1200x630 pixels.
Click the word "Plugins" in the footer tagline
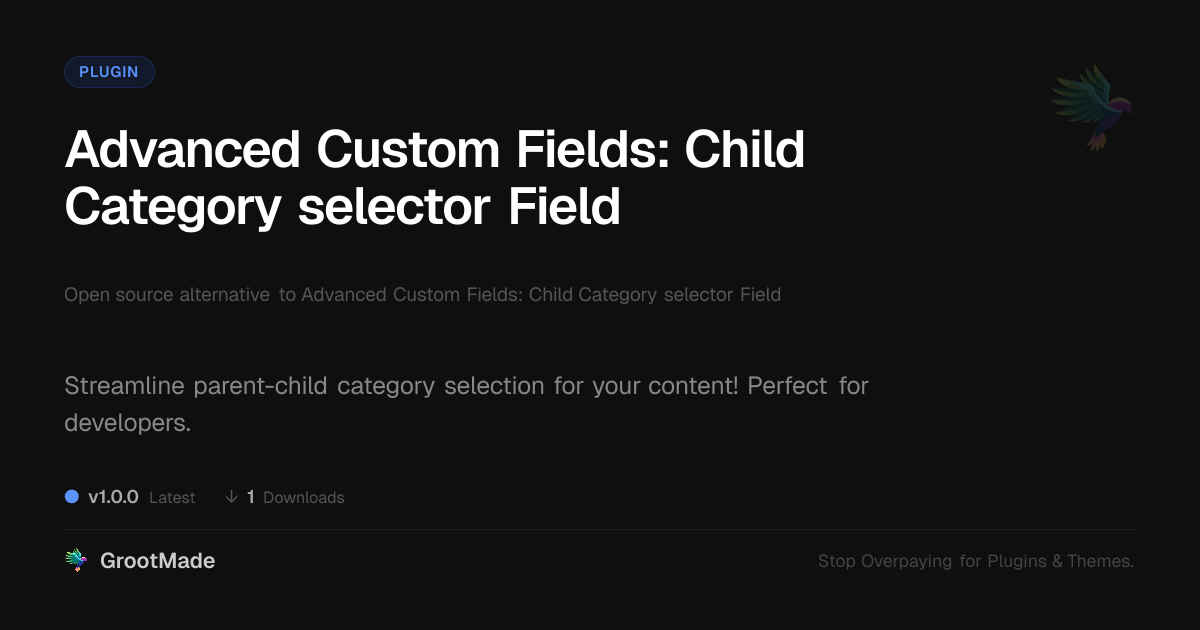1017,561
